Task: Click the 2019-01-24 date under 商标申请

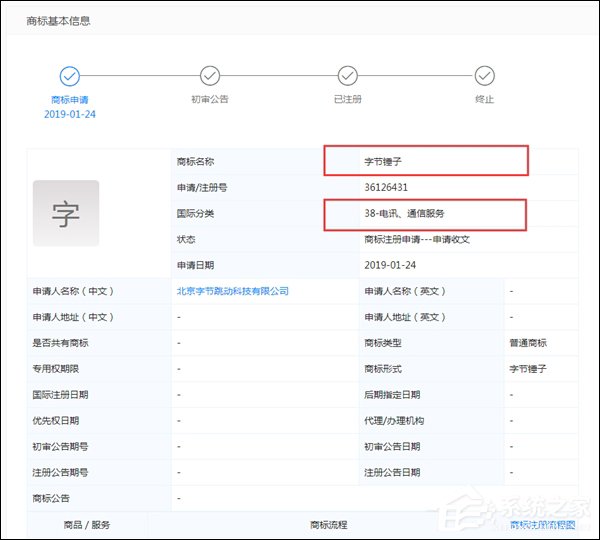Action: click(x=69, y=114)
